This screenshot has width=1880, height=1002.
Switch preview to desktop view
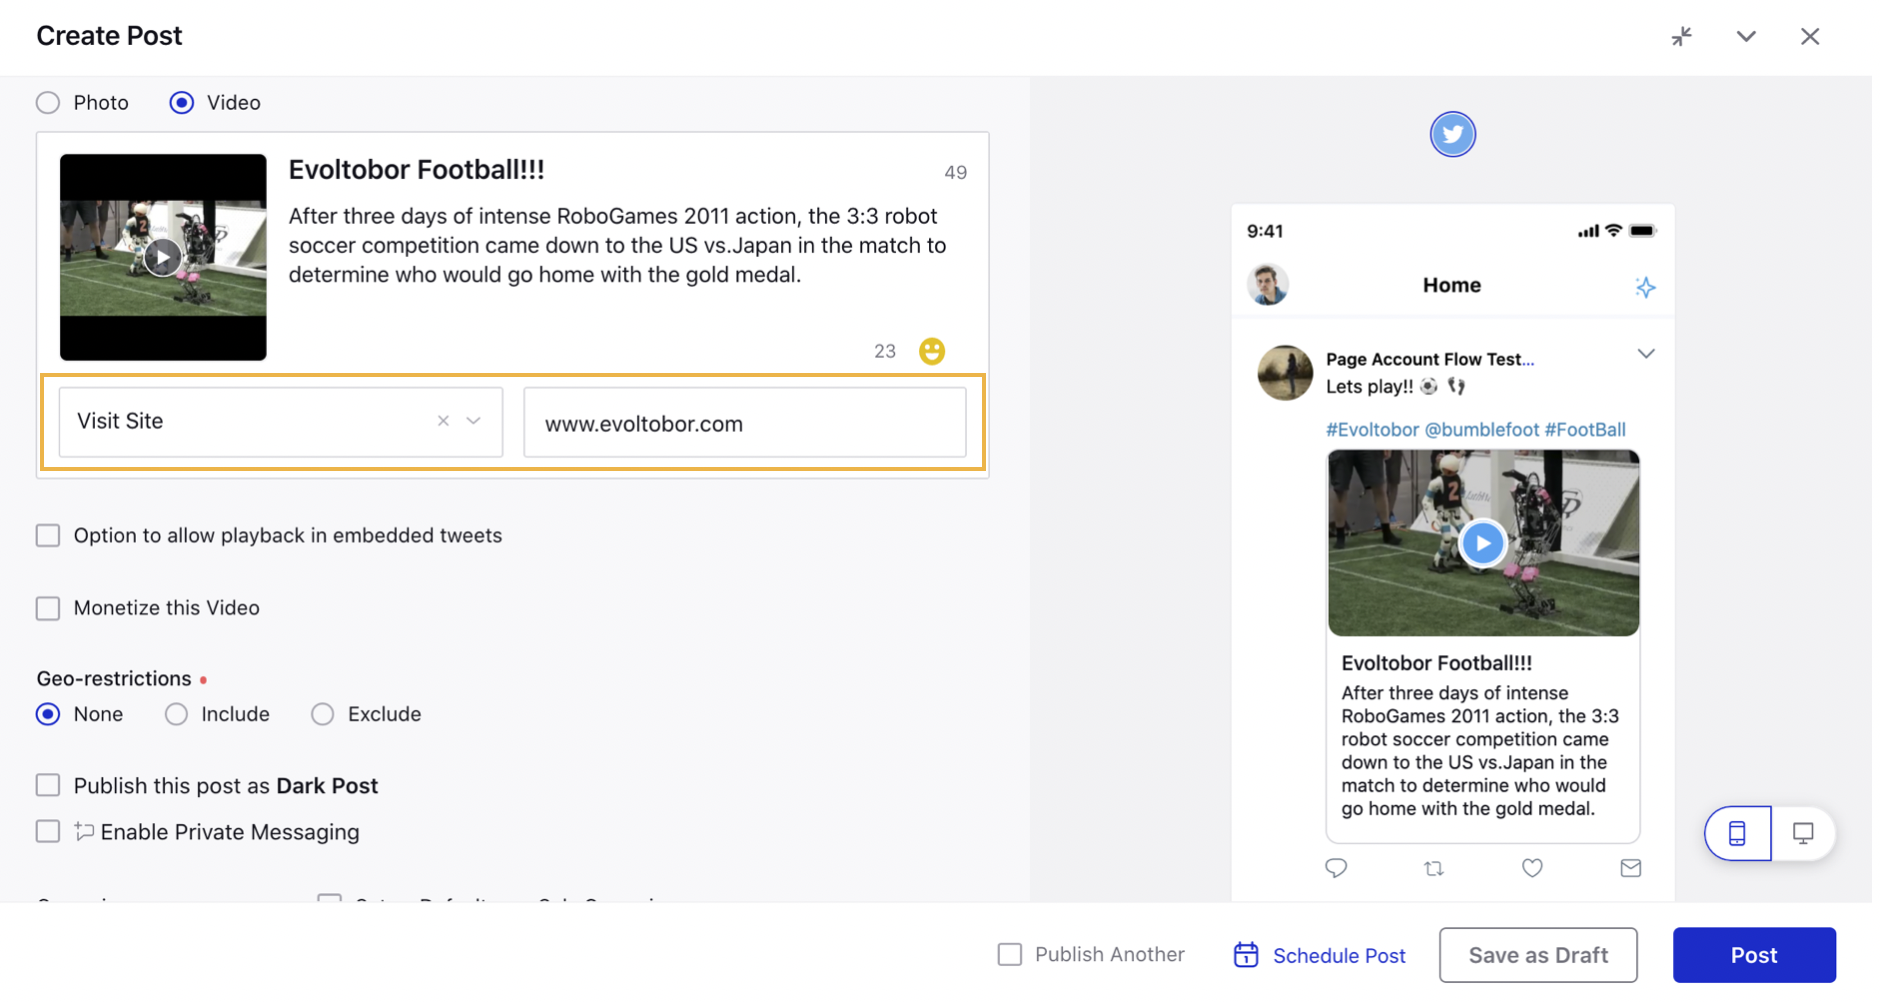(1803, 833)
